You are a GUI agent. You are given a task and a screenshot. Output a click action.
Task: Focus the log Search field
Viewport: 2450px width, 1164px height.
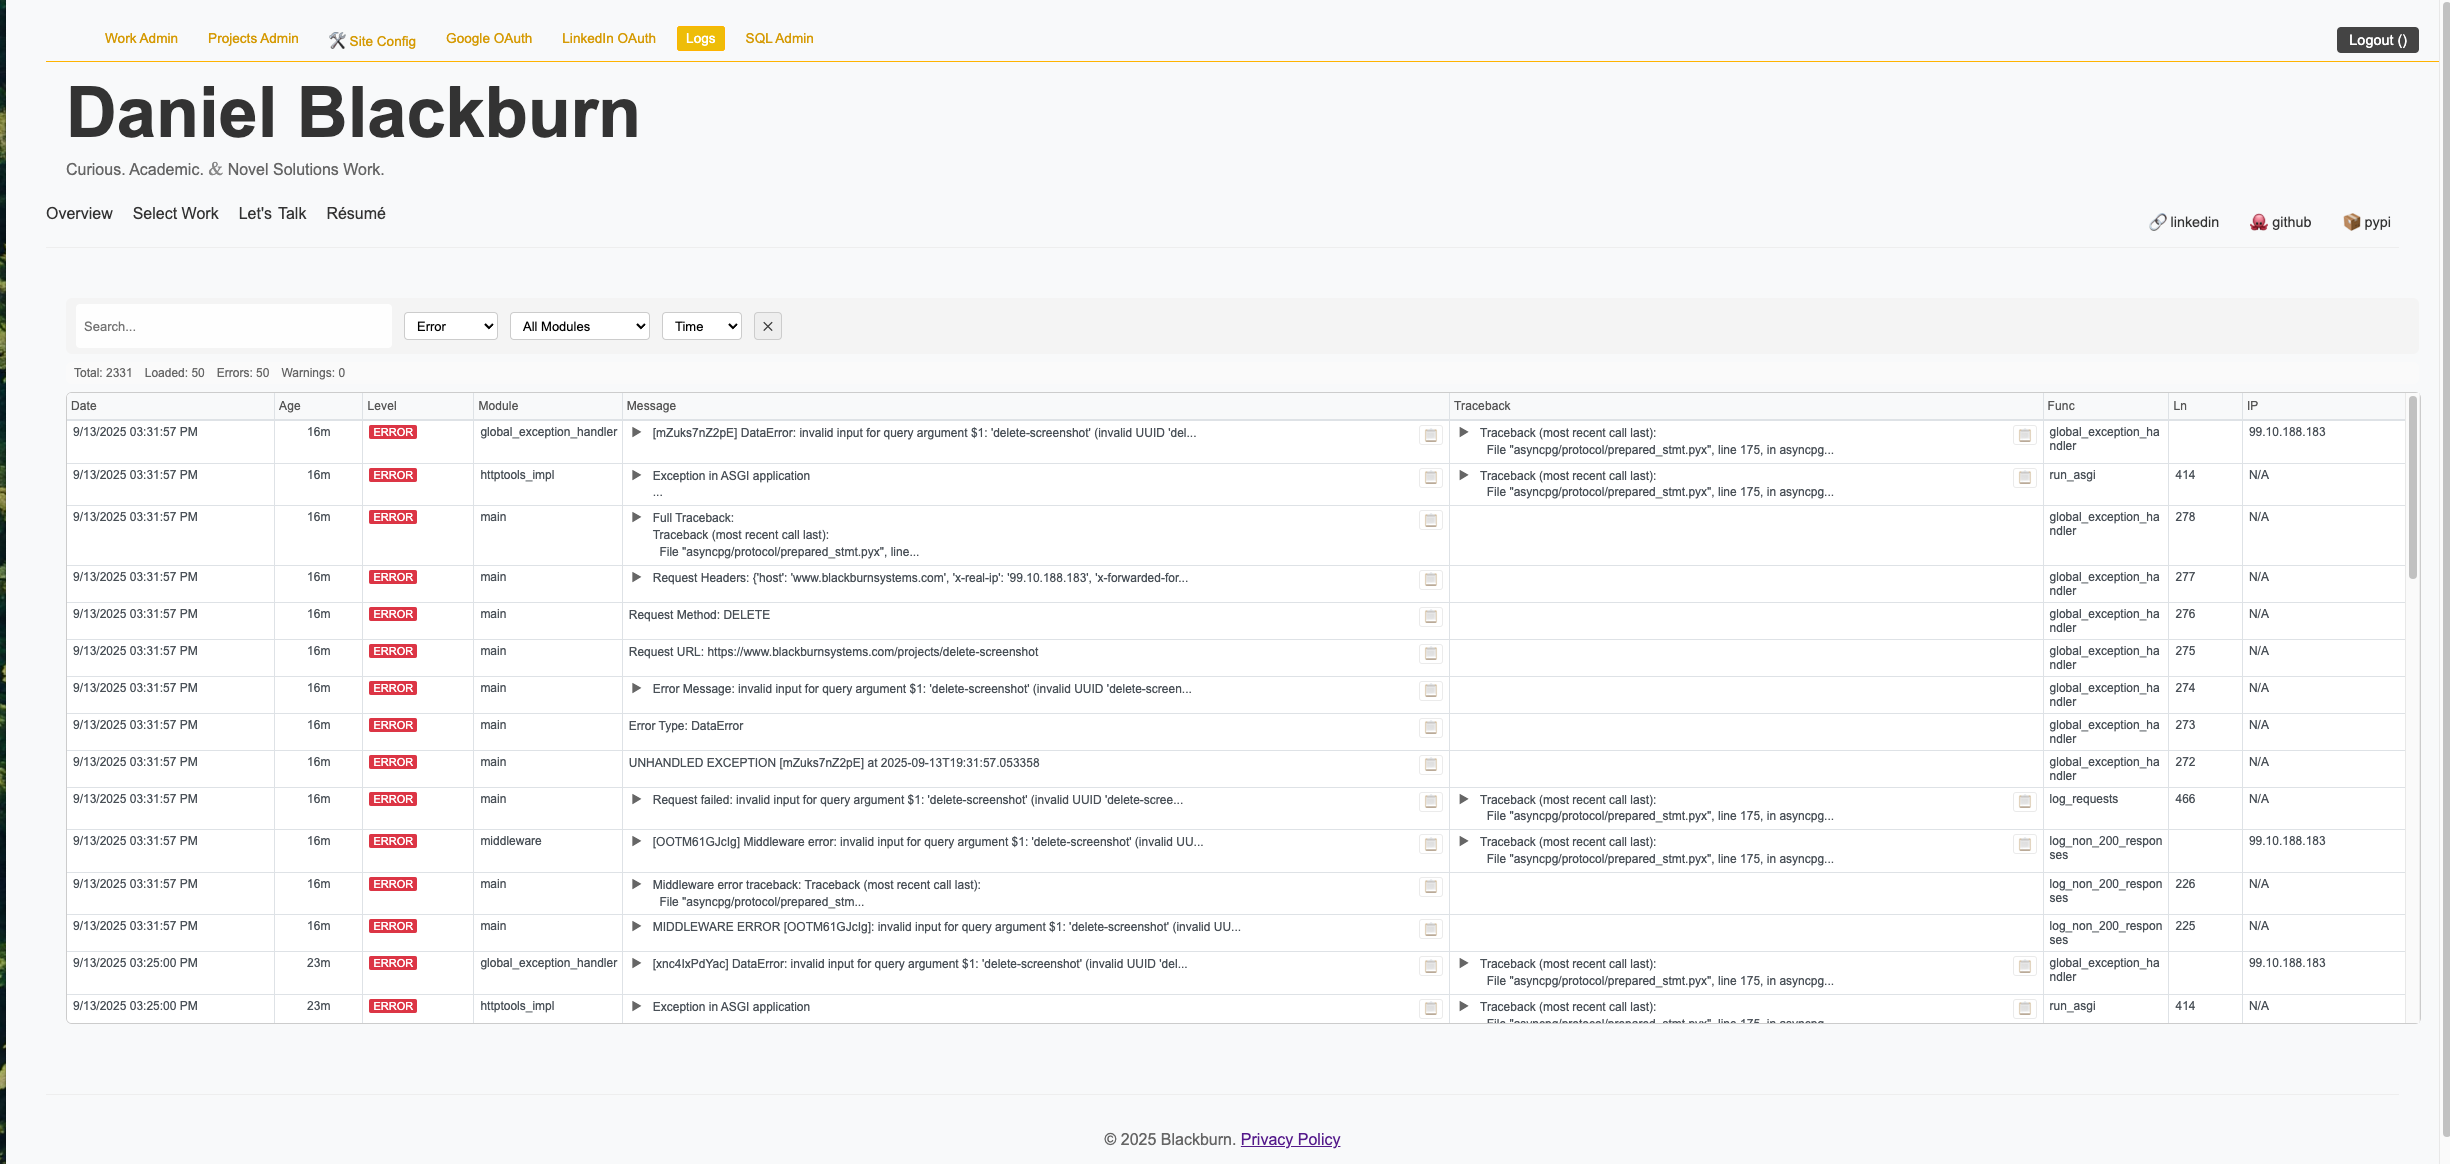[x=233, y=326]
